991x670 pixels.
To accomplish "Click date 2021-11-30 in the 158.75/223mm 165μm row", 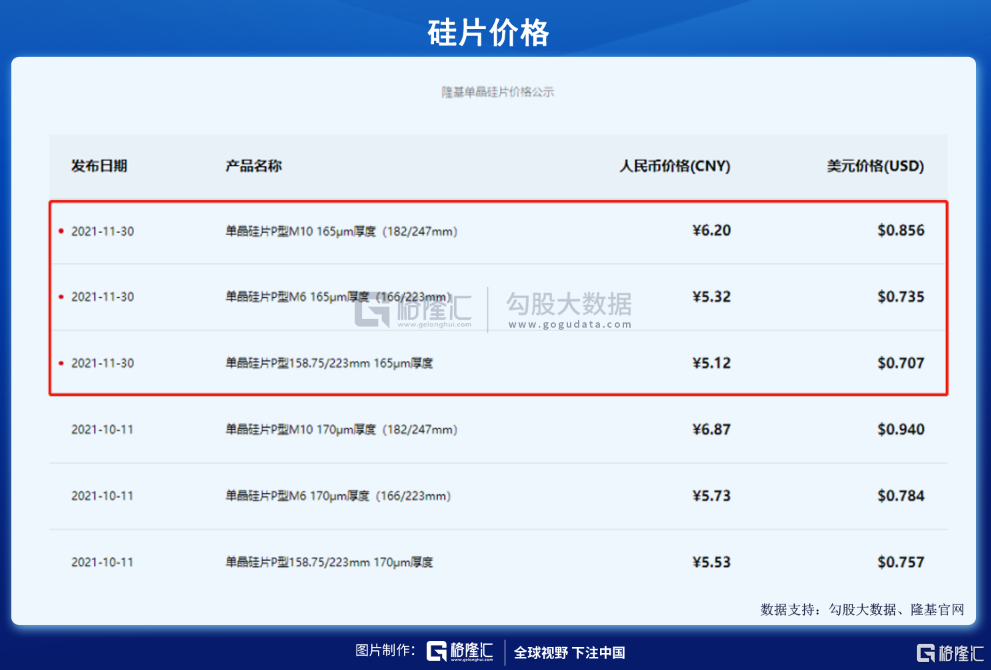I will (102, 363).
